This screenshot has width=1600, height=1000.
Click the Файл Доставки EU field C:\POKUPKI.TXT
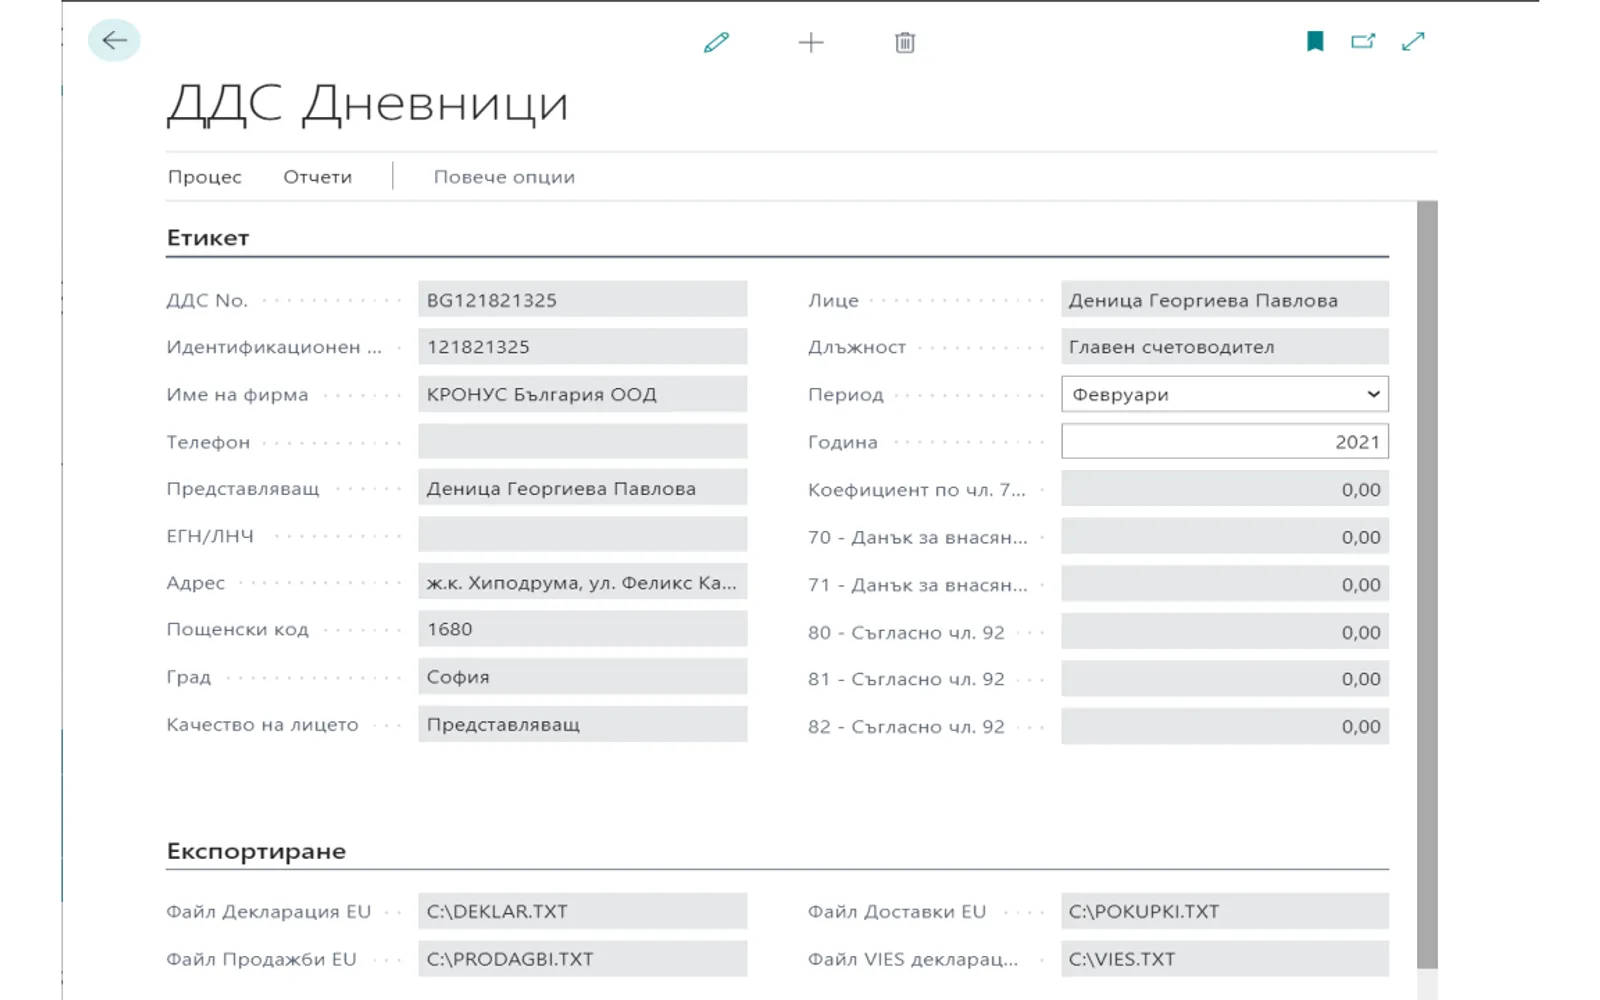click(x=1225, y=911)
